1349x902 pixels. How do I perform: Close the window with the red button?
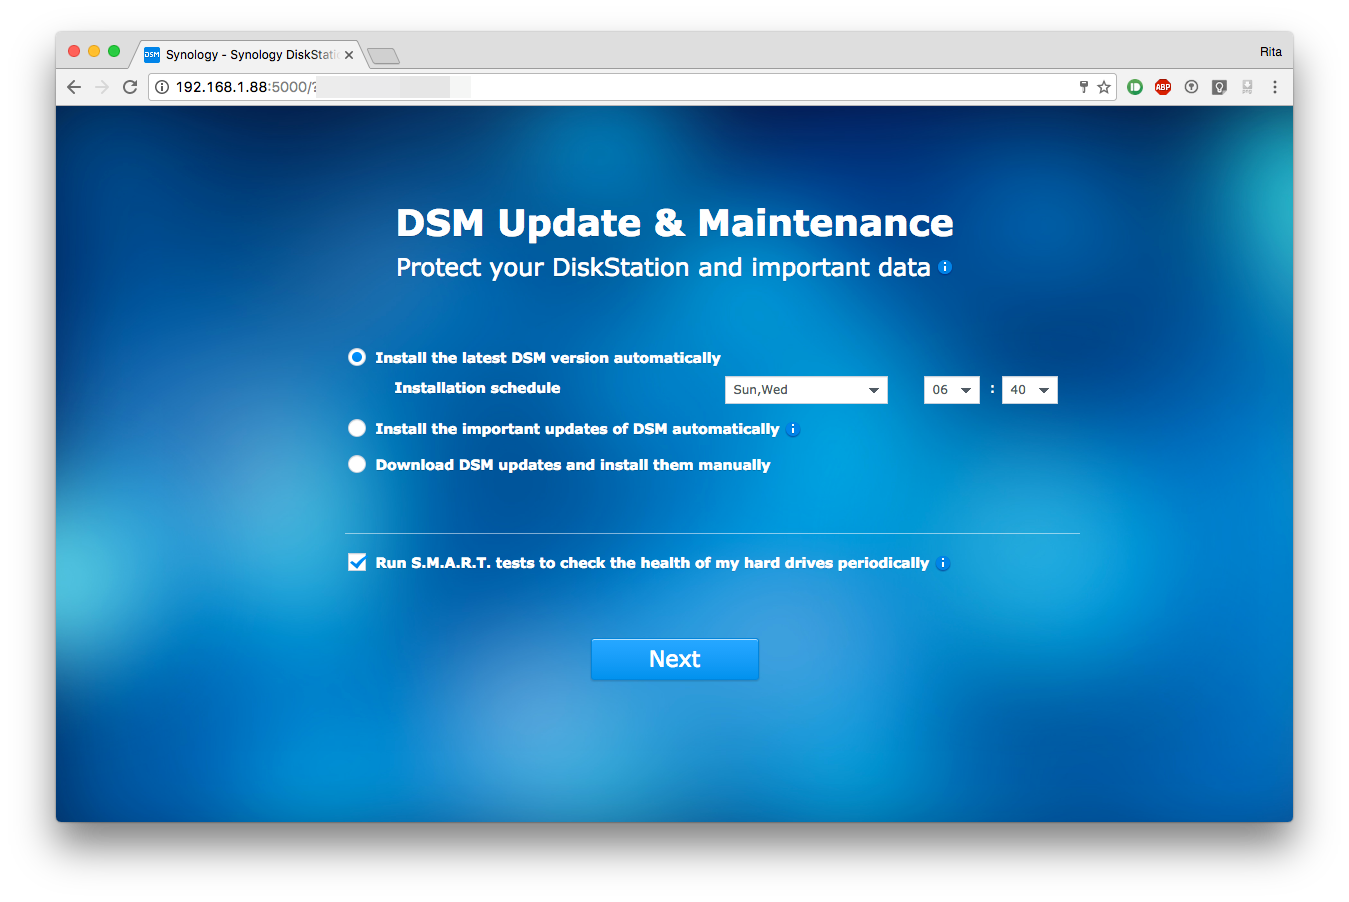click(74, 51)
